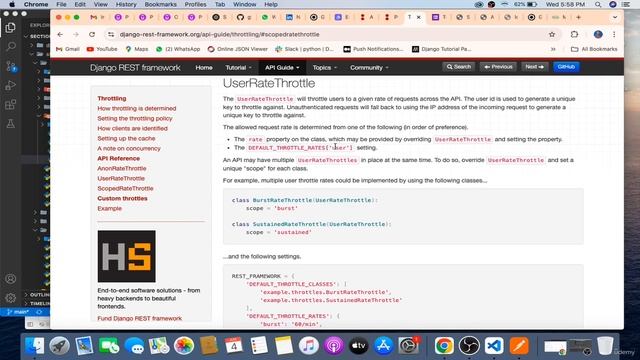Switch to the Gmail tab in Chrome

[97, 18]
